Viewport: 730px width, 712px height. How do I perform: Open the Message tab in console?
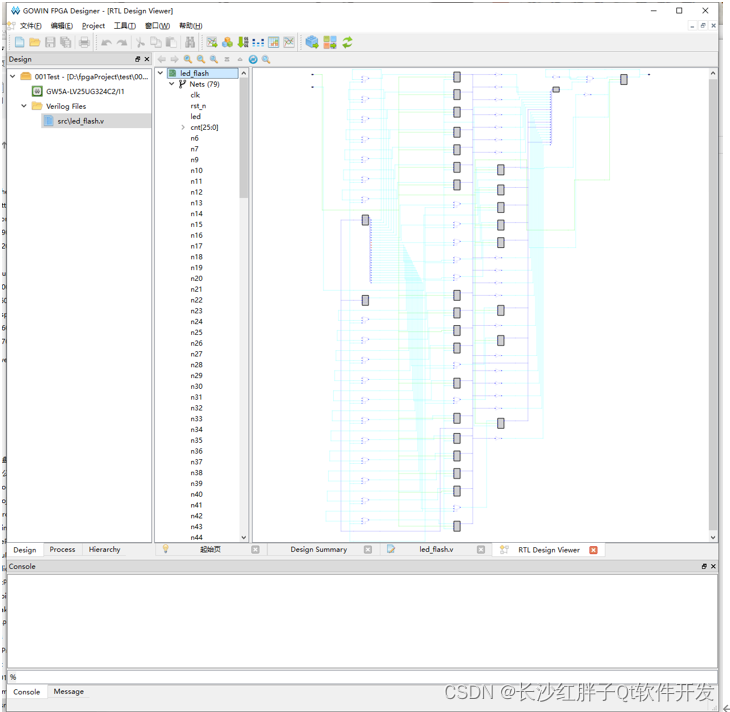click(x=68, y=692)
